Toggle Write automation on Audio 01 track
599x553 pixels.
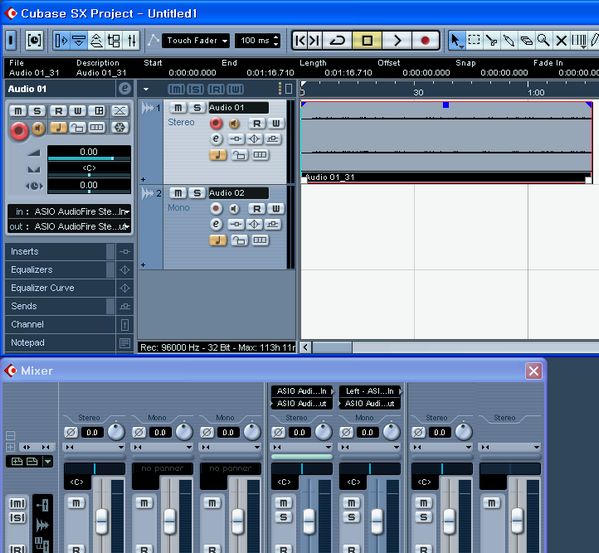click(275, 123)
